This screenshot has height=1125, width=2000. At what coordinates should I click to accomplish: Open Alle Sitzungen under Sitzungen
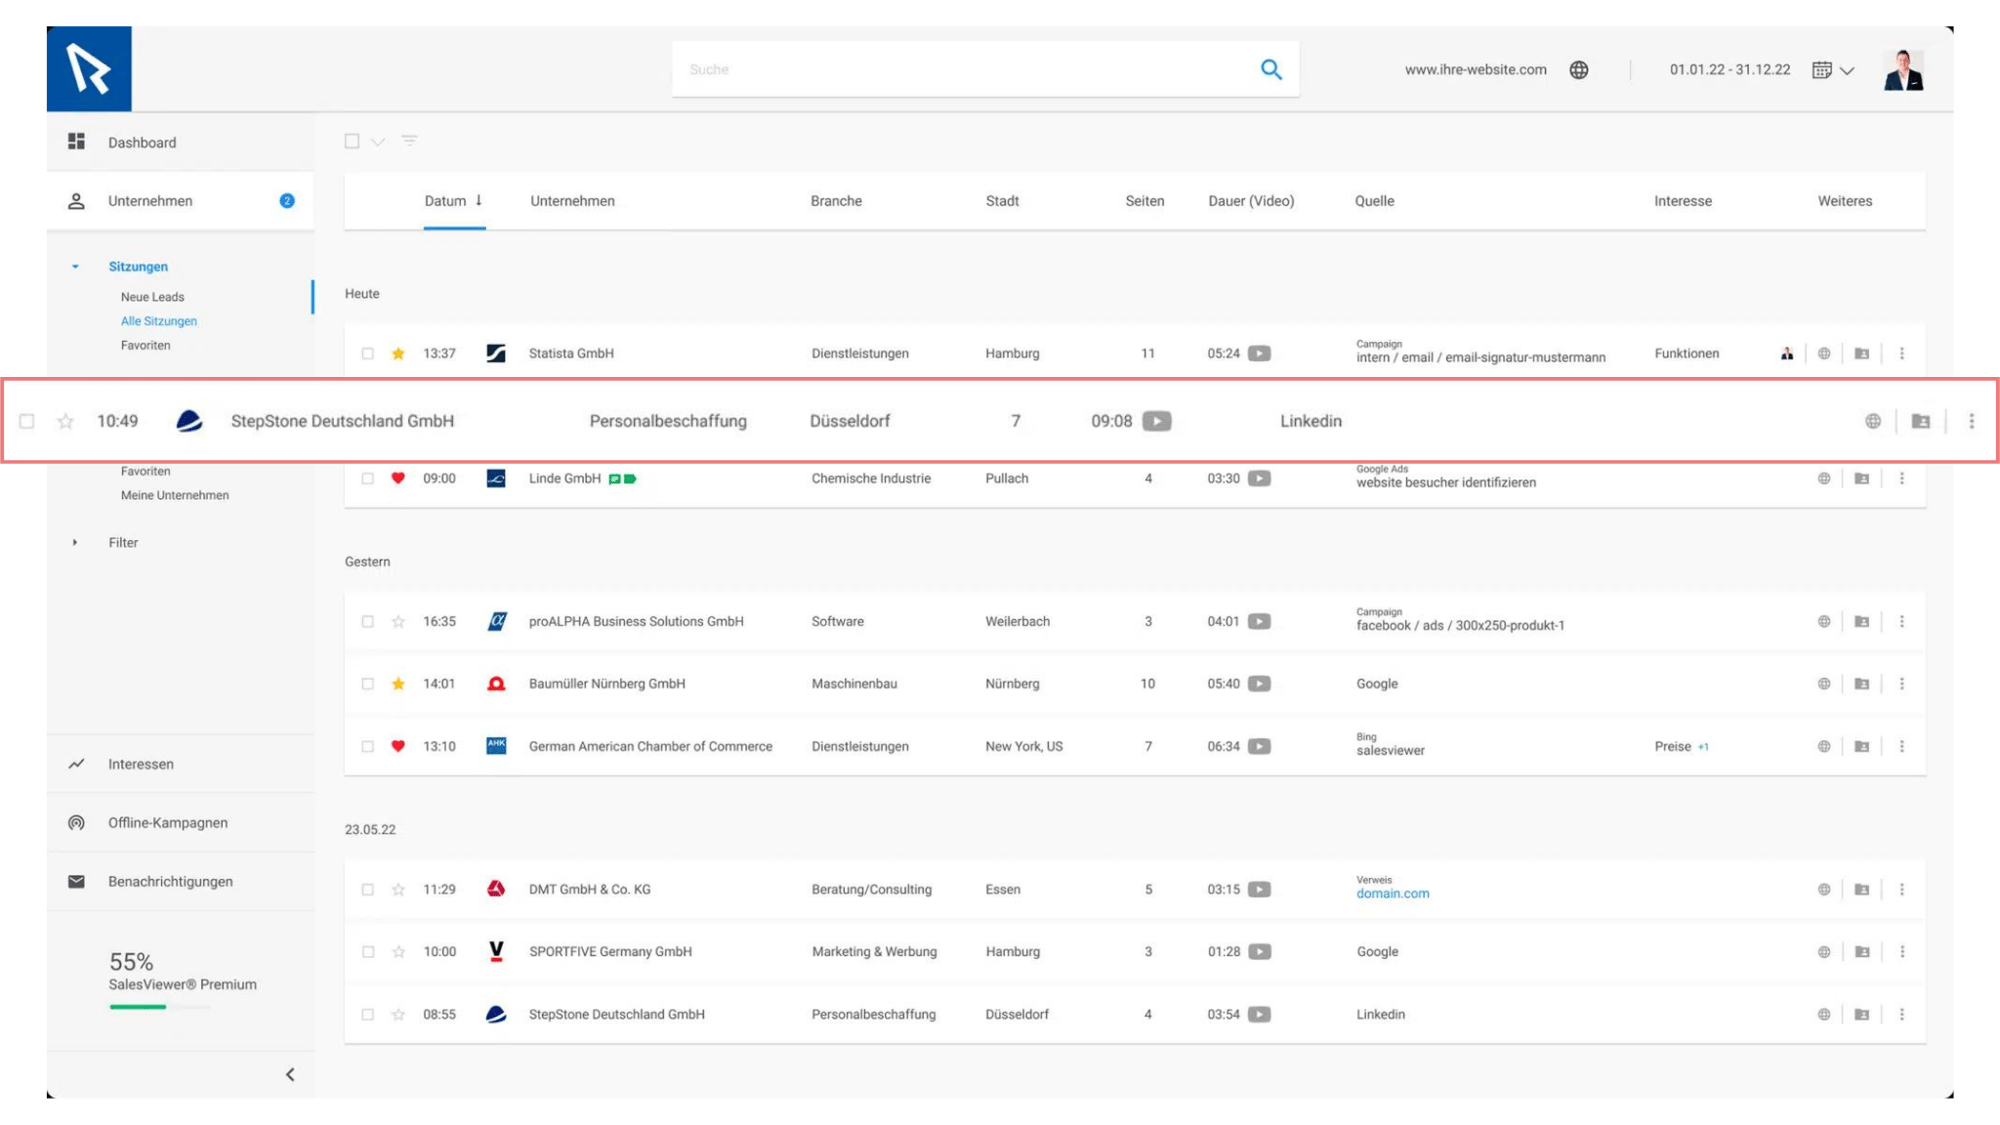(x=159, y=321)
